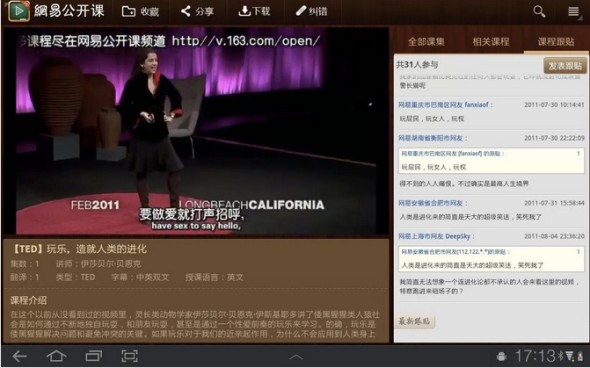
Task: Tap the 课程介绍 heading
Action: 29,300
